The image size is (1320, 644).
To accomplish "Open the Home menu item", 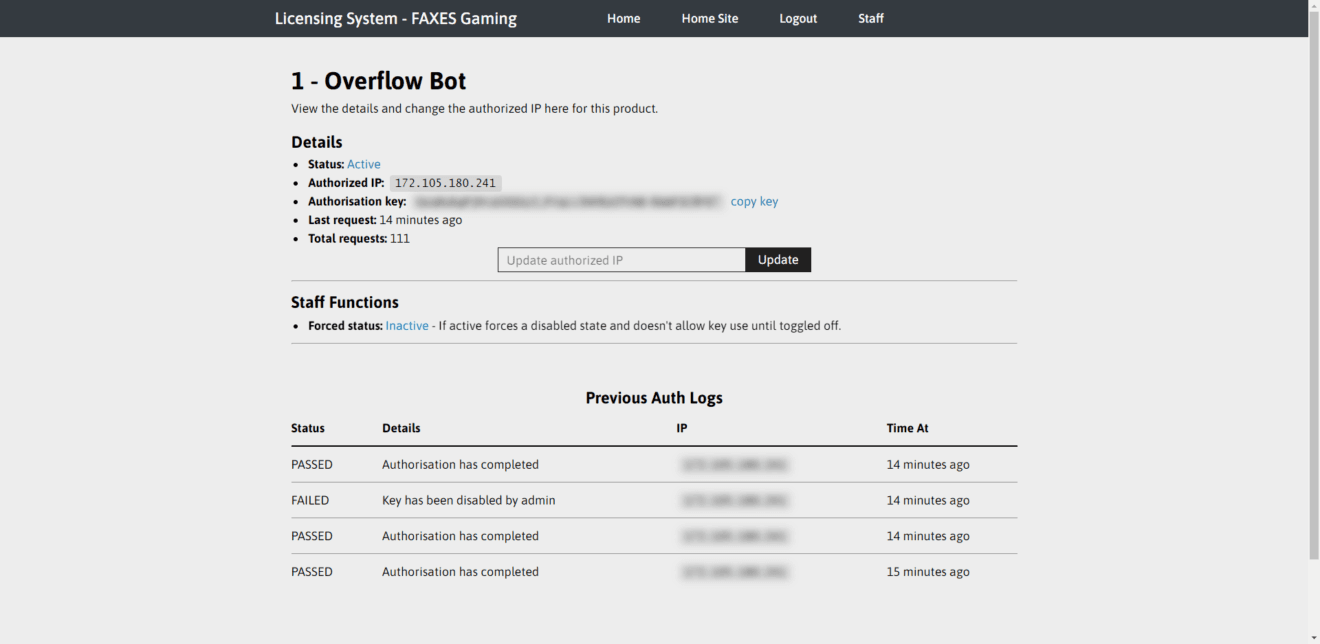I will click(623, 18).
